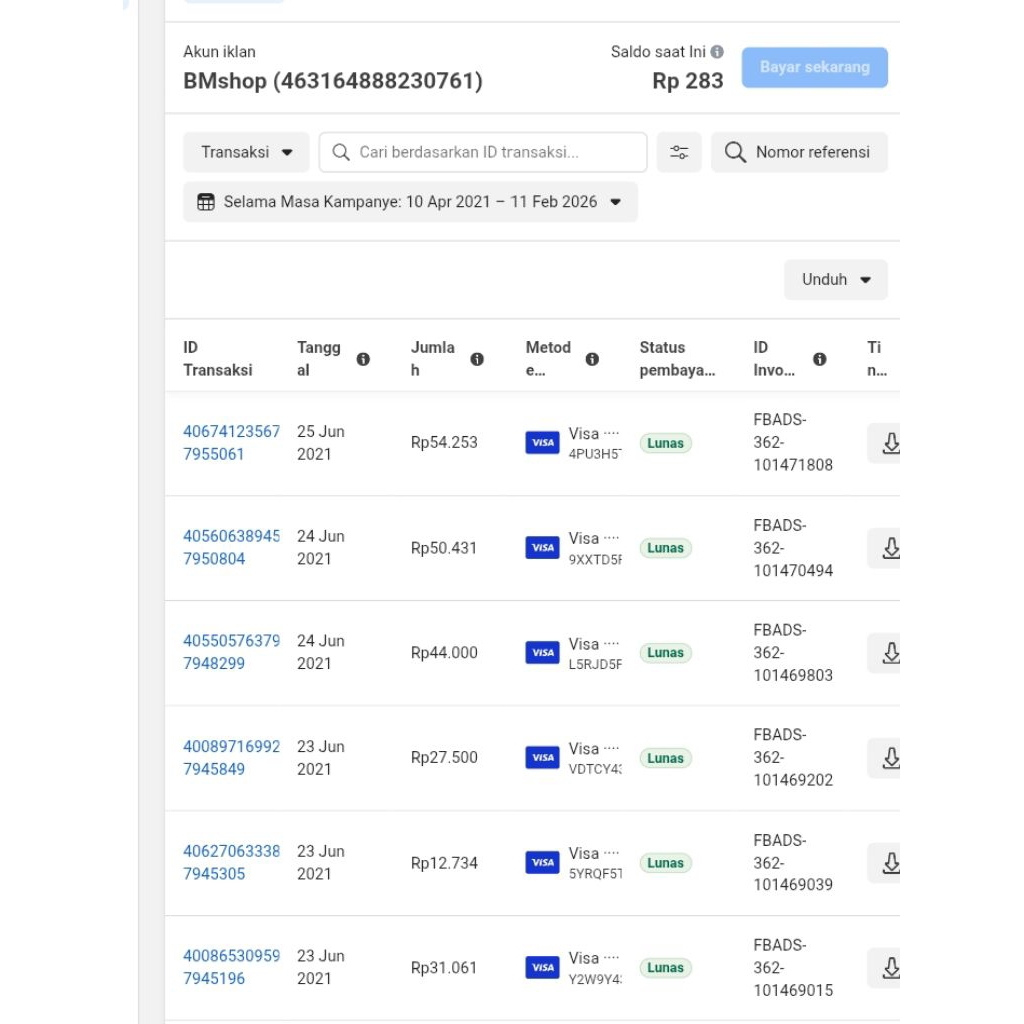Screen dimensions: 1024x1024
Task: Click info icon beside Saldo saat ini
Action: pos(717,52)
